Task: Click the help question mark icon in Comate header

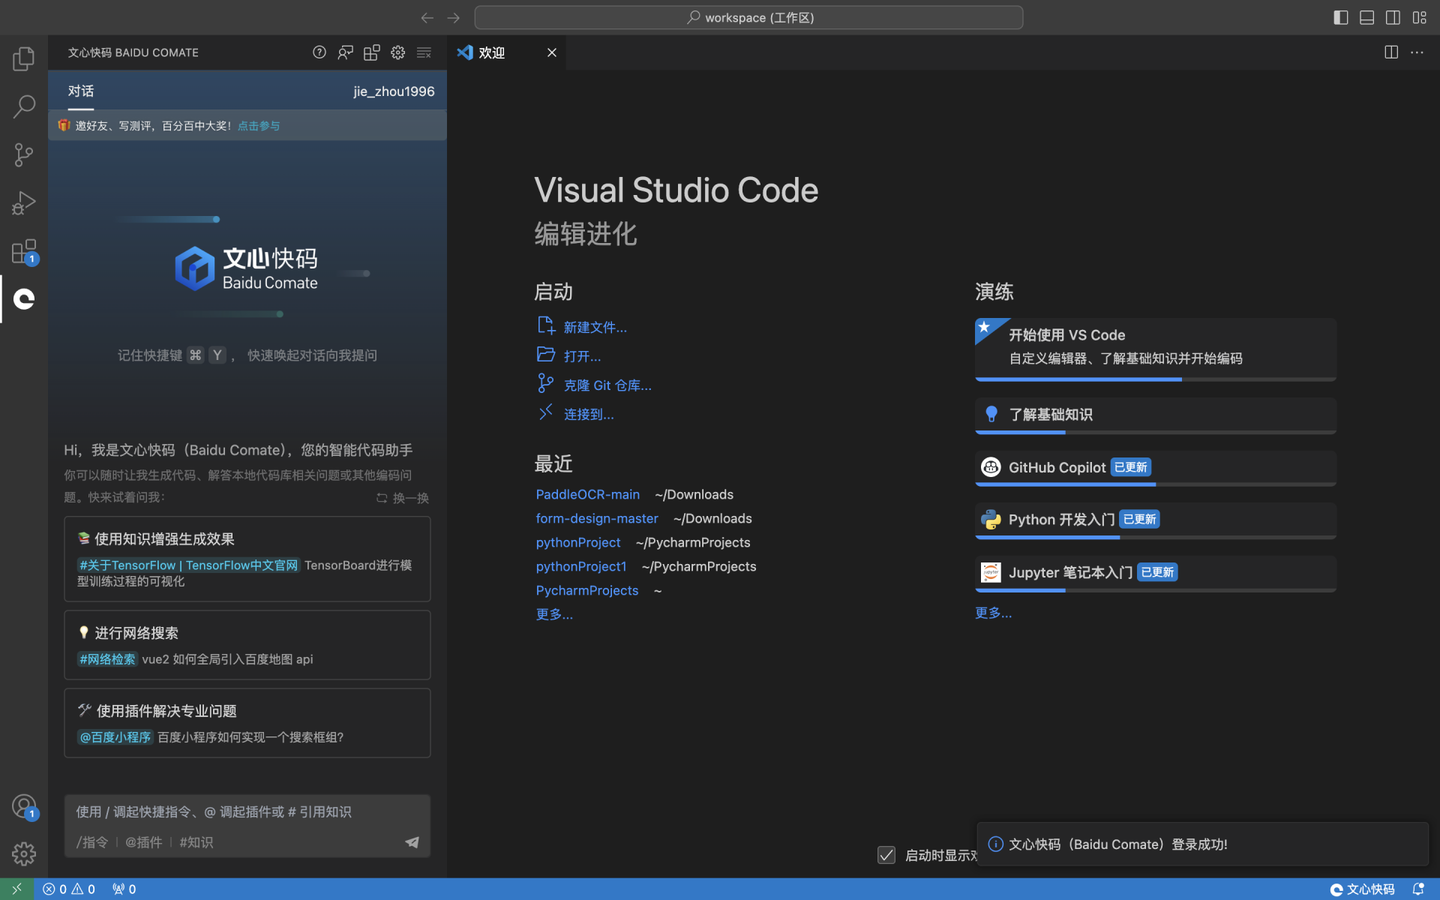Action: 319,52
